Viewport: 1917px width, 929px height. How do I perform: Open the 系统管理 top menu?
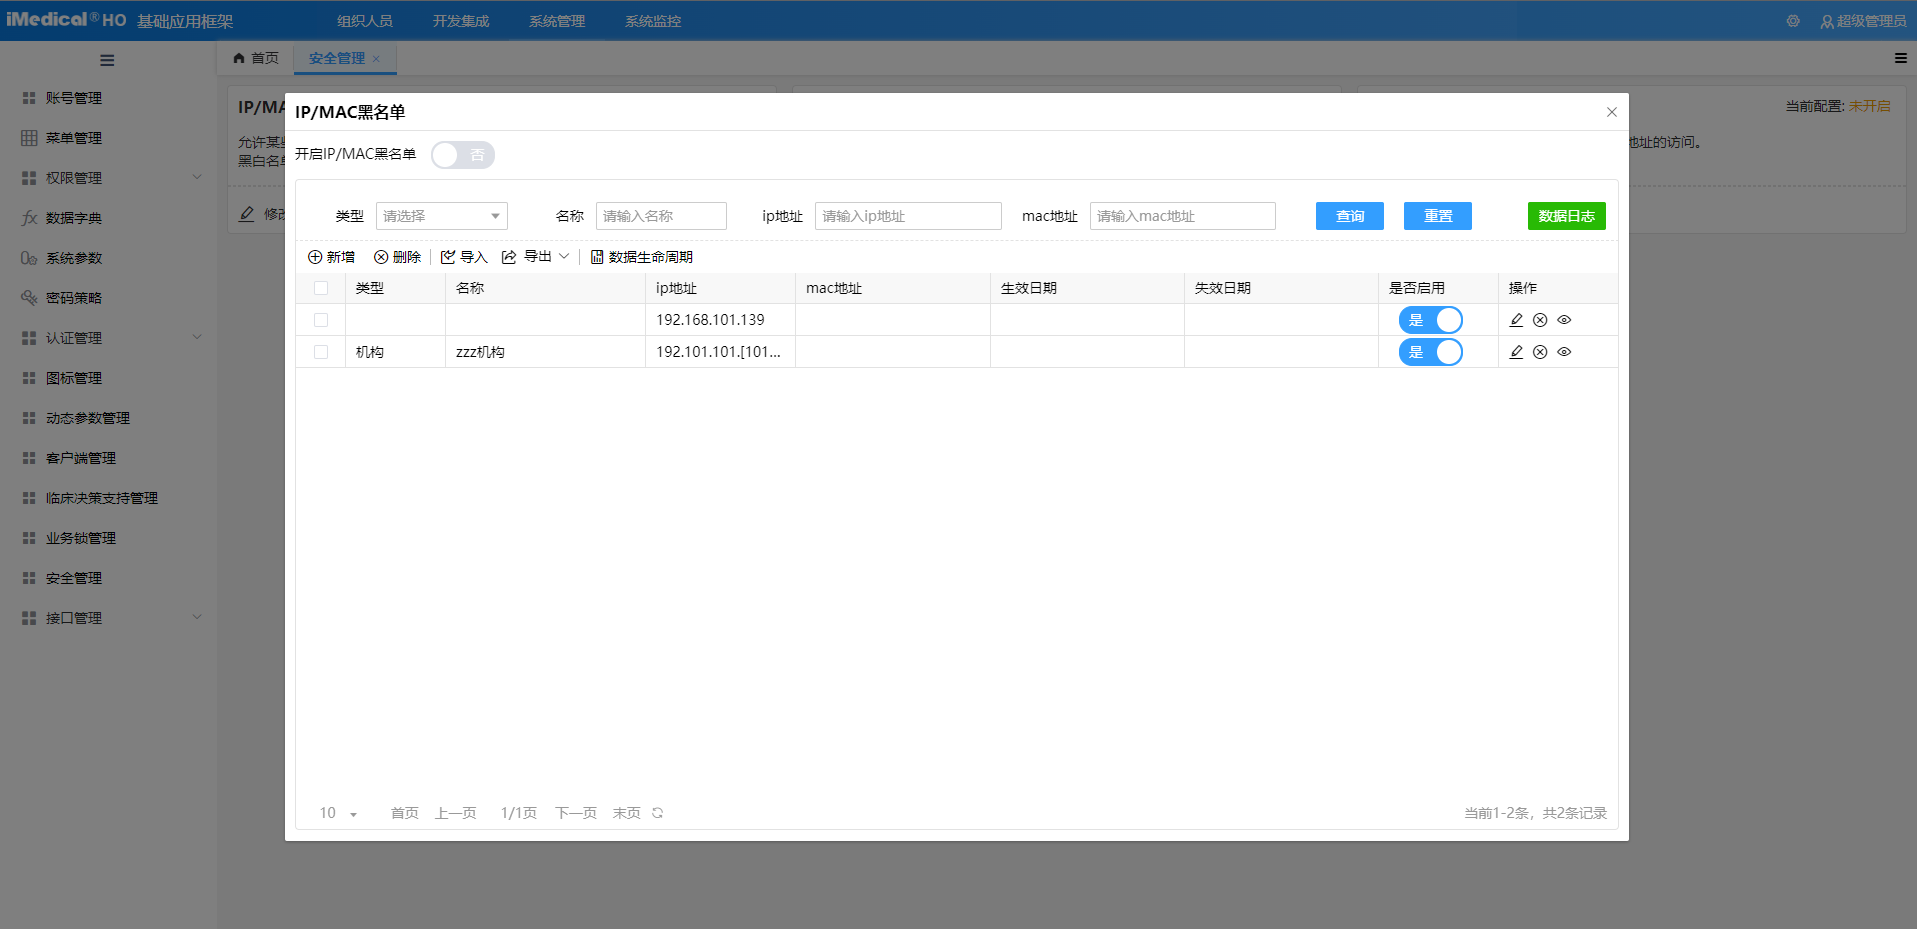(557, 21)
